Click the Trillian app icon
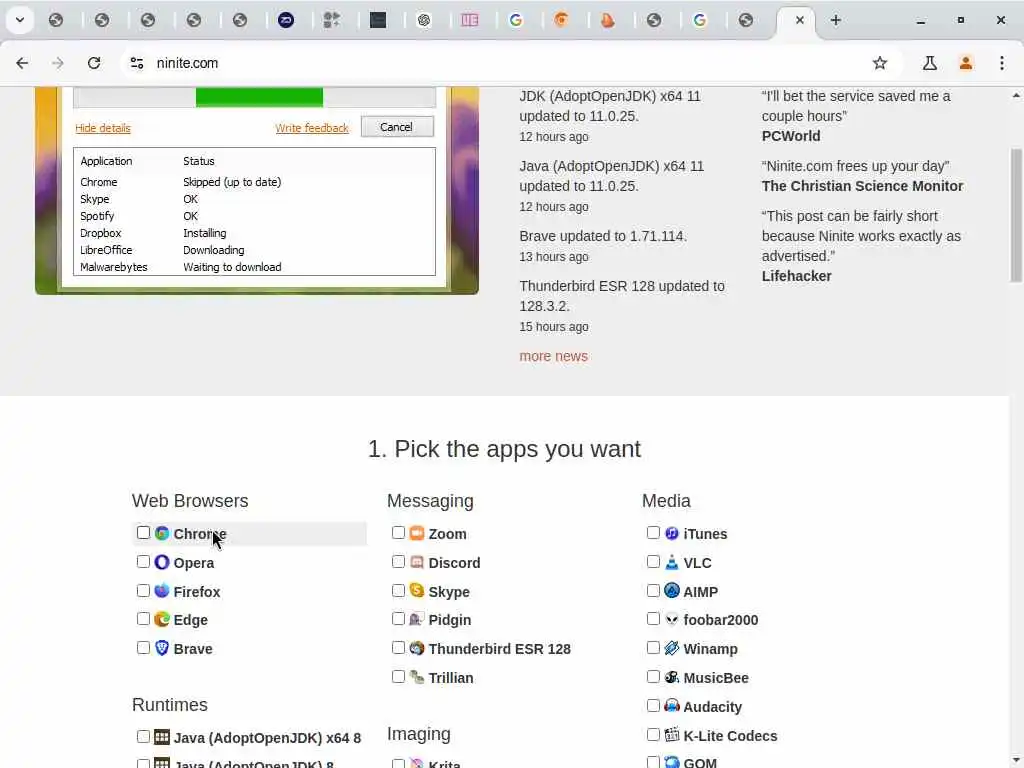The image size is (1024, 768). pyautogui.click(x=417, y=677)
